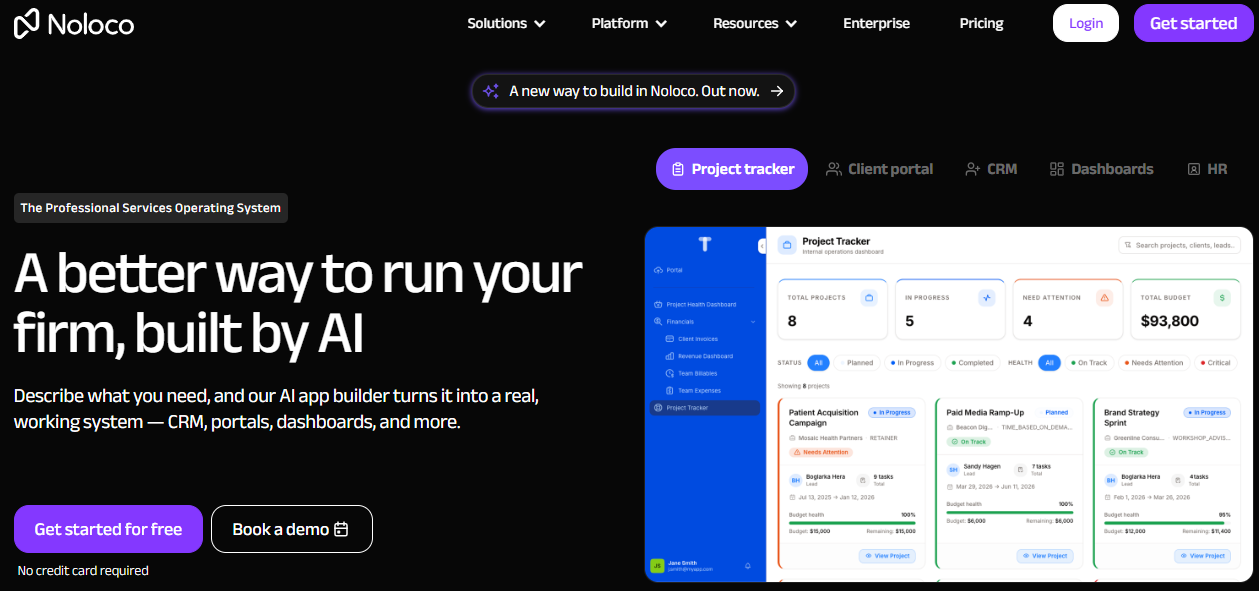The height and width of the screenshot is (591, 1259).
Task: Click the Search projects, clients, leads field
Action: [1179, 245]
